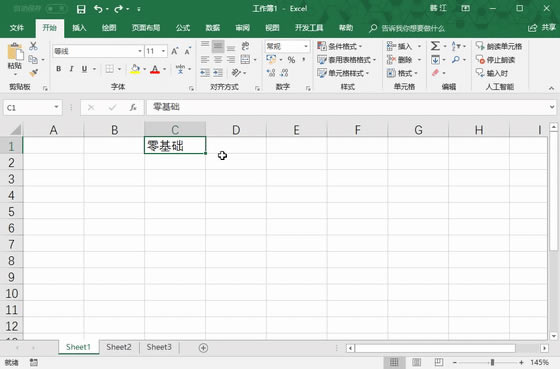This screenshot has width=560, height=369.
Task: Click the Insert Function fx icon
Action: click(x=133, y=107)
